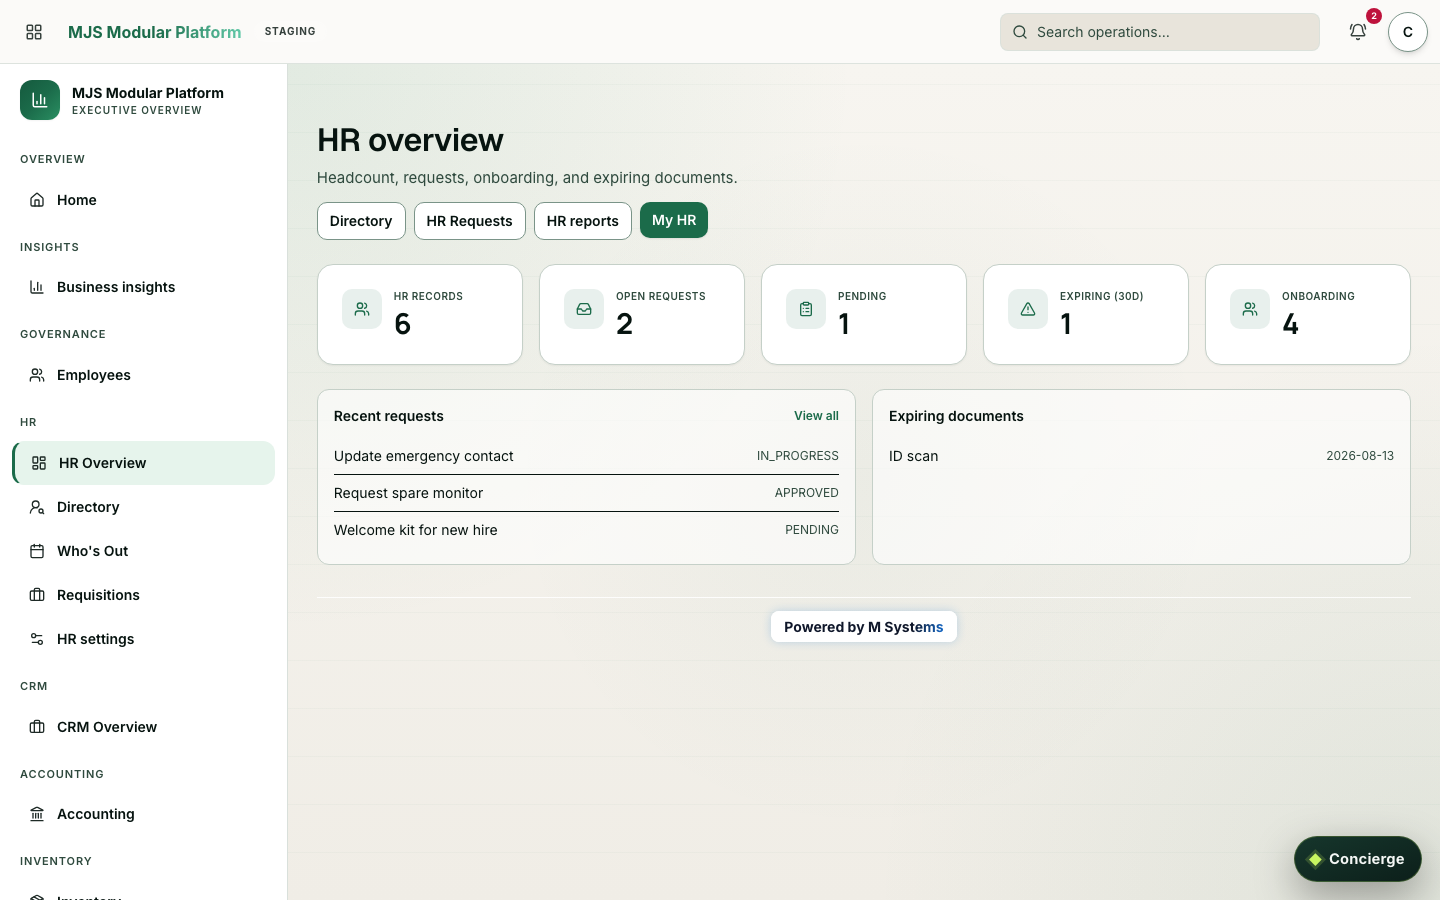Open the Expiring (30D) card

[x=1086, y=314]
